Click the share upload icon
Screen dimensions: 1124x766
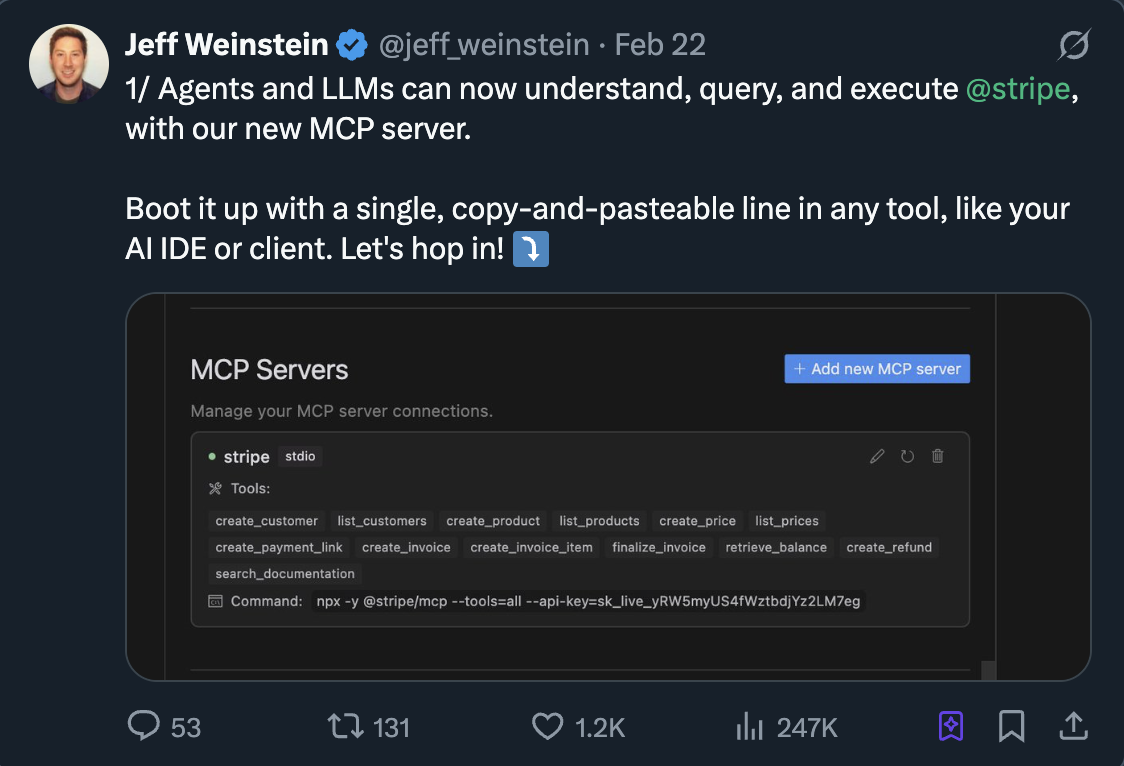coord(1073,726)
